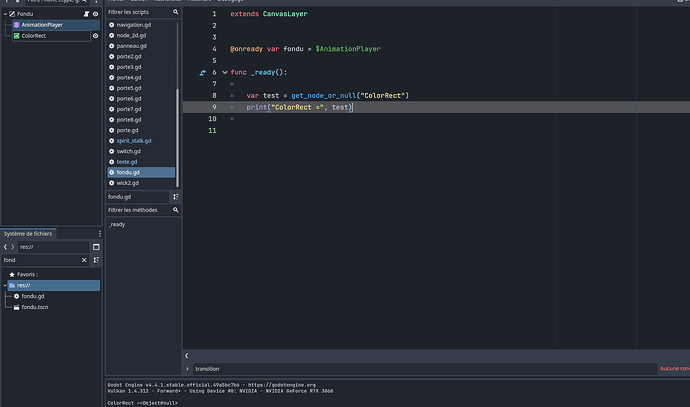Click the search icon in Filtrer les scripts

click(175, 11)
